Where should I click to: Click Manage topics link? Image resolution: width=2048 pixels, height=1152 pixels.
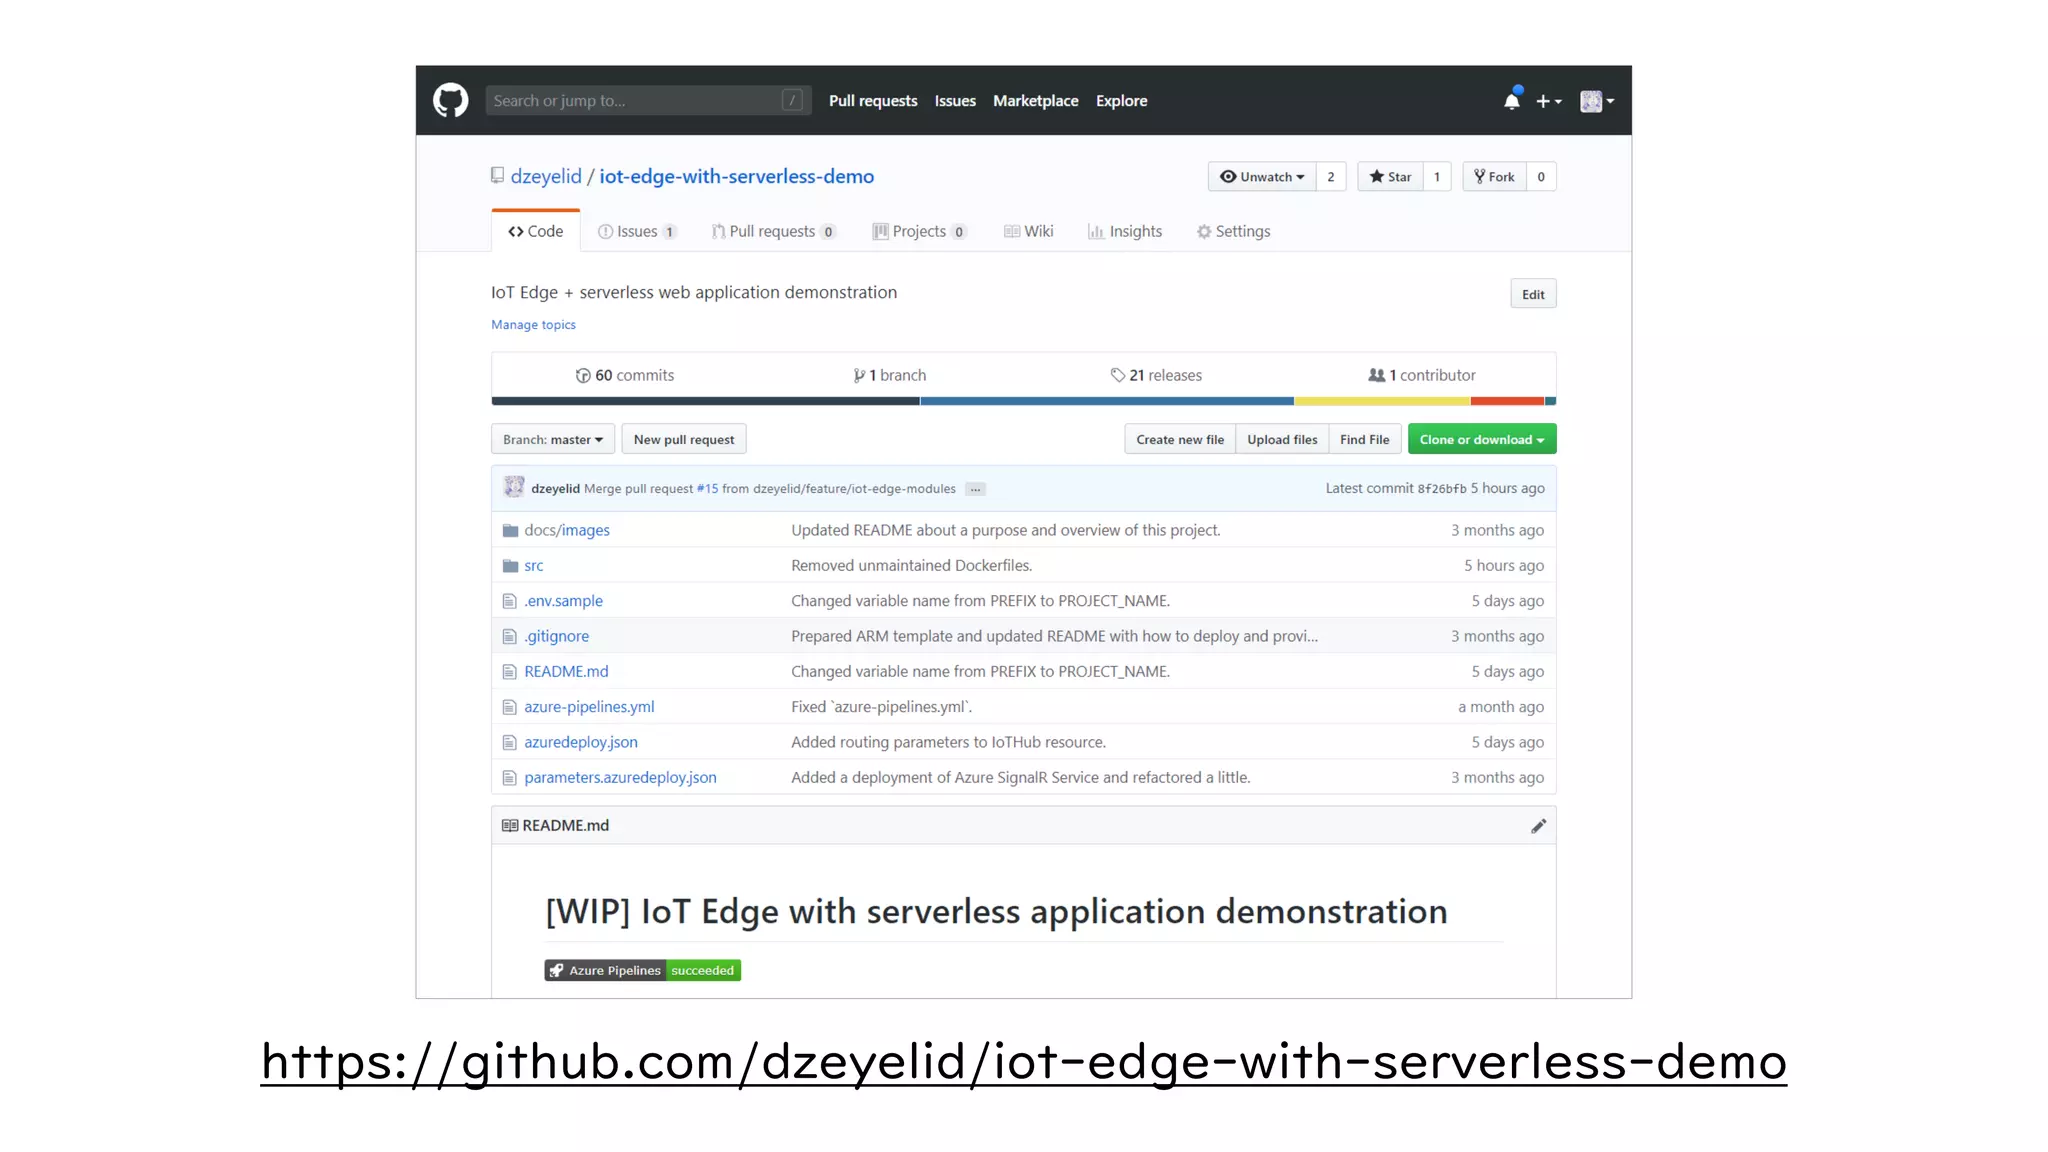(533, 325)
